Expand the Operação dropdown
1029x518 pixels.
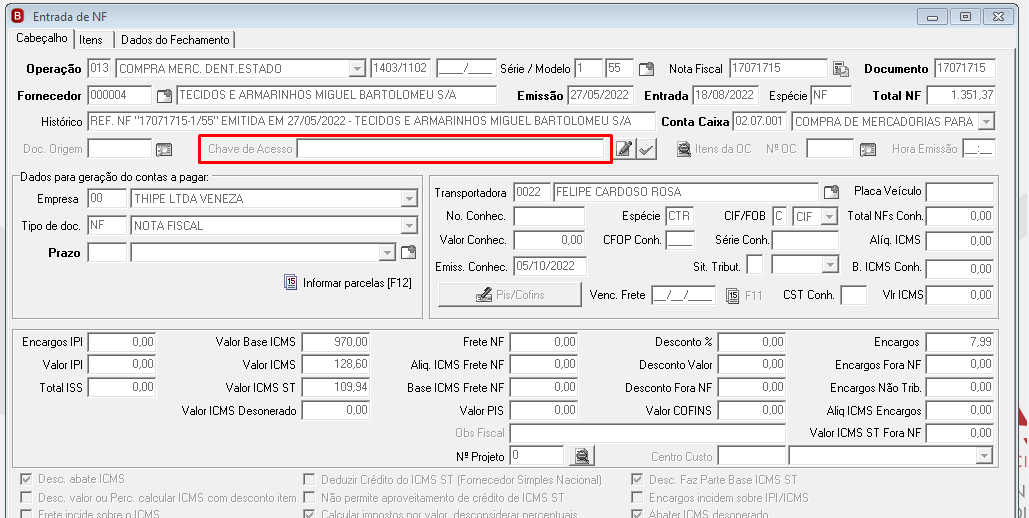pos(357,69)
